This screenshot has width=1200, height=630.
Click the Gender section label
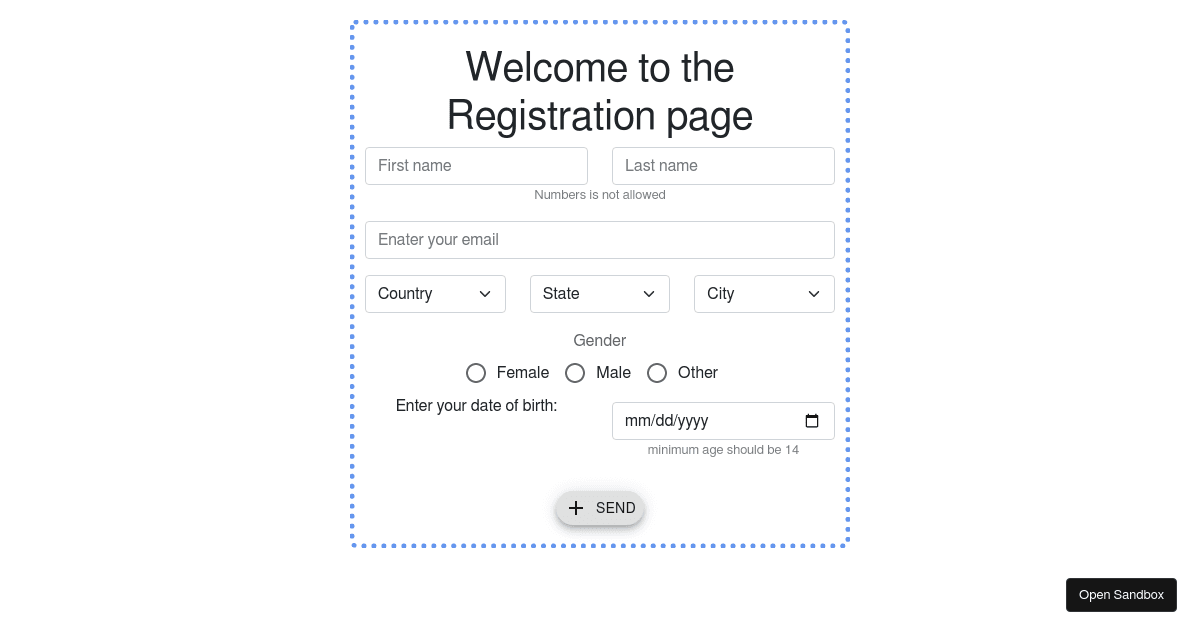tap(600, 341)
